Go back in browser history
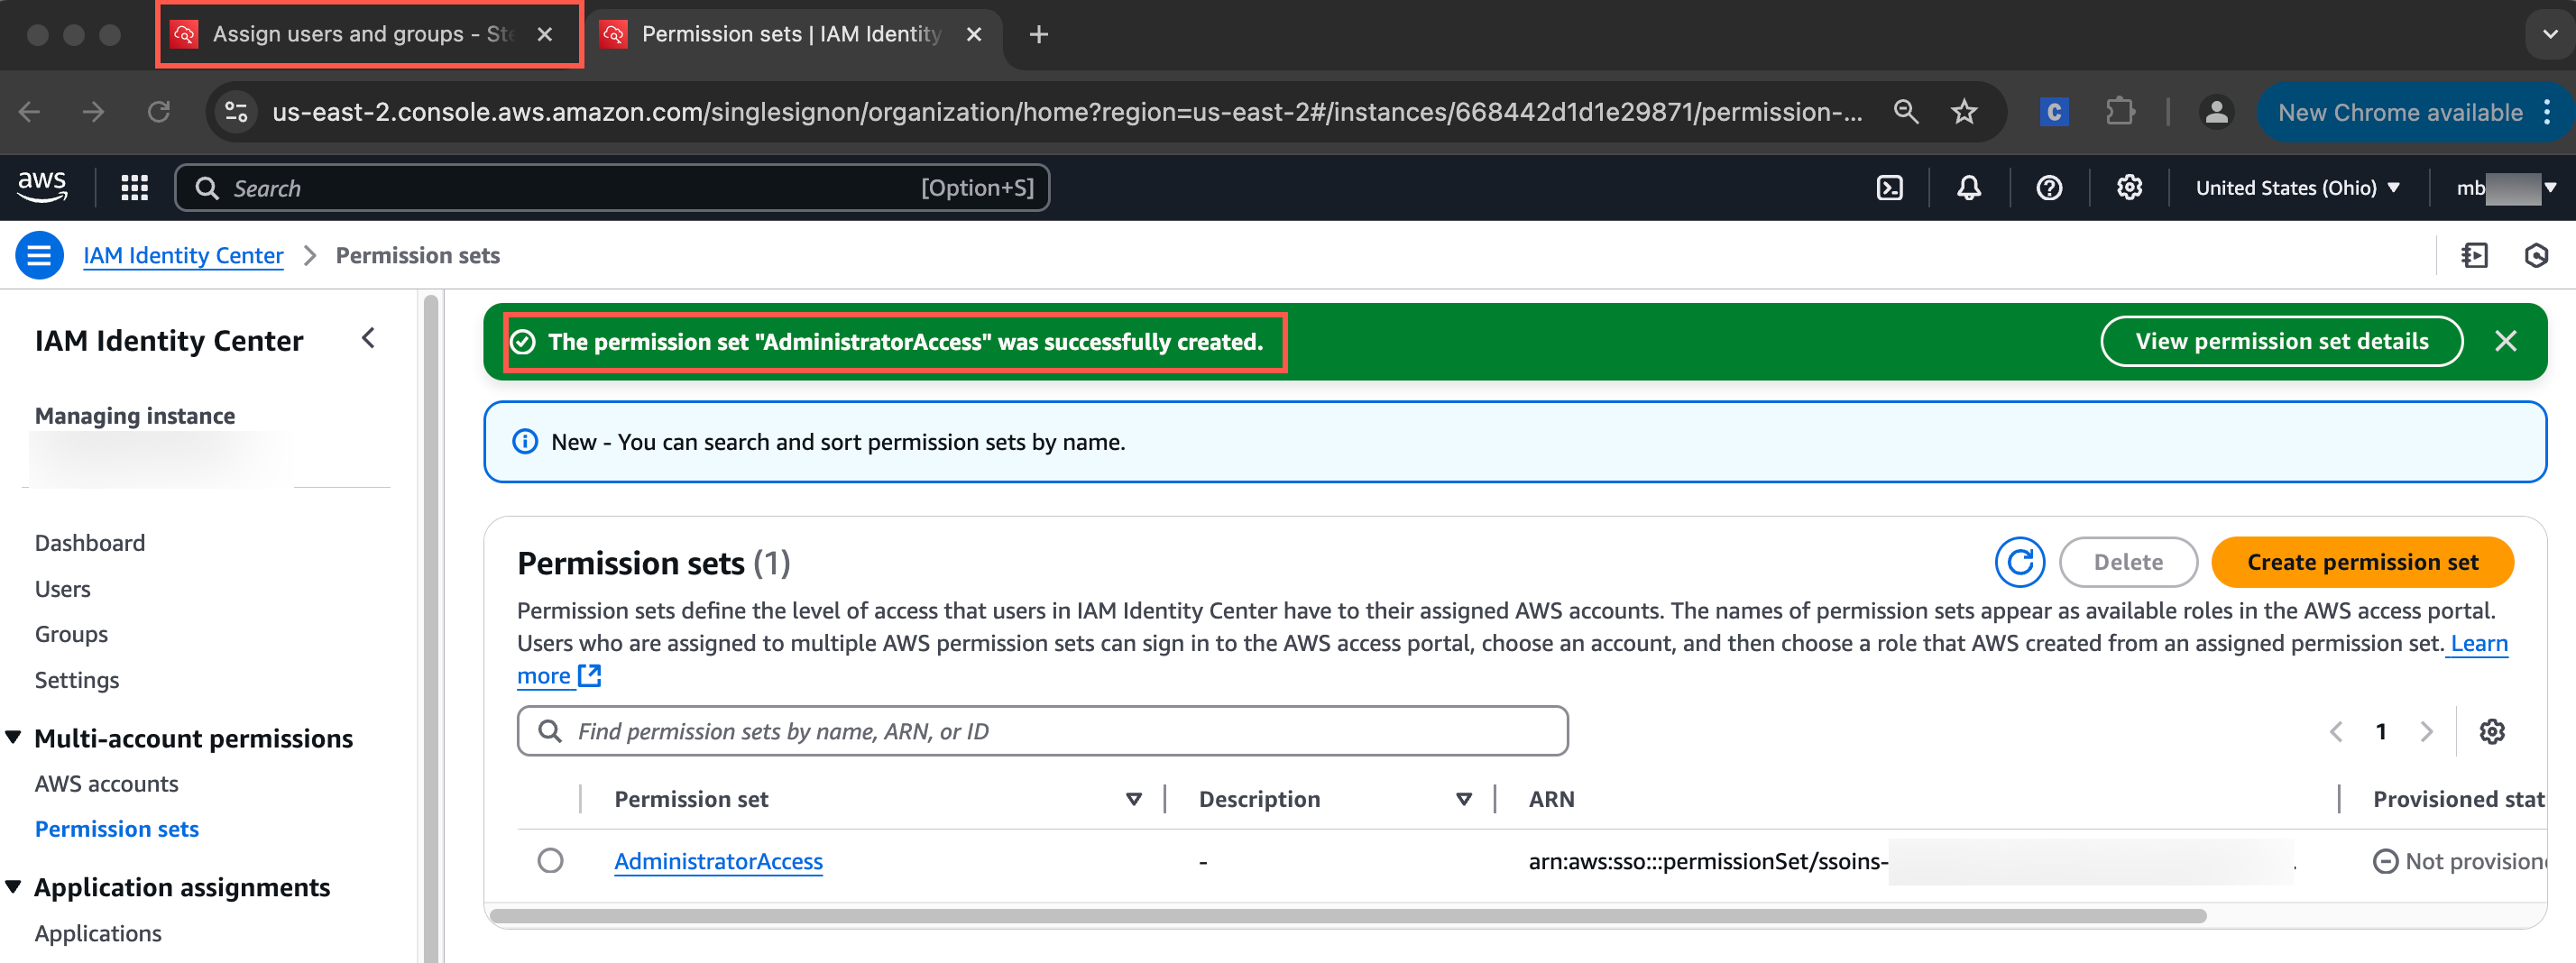This screenshot has height=963, width=2576. tap(30, 112)
